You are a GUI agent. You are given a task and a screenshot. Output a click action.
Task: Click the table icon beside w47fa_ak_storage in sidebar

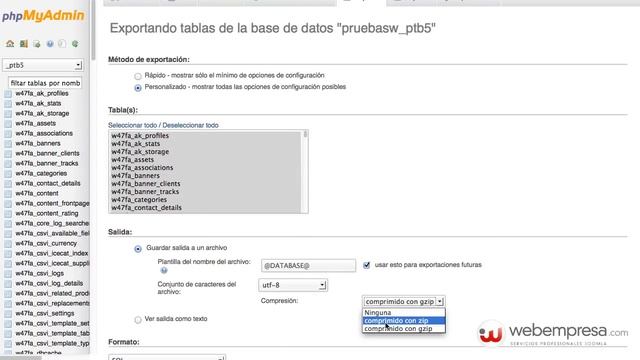click(x=8, y=113)
